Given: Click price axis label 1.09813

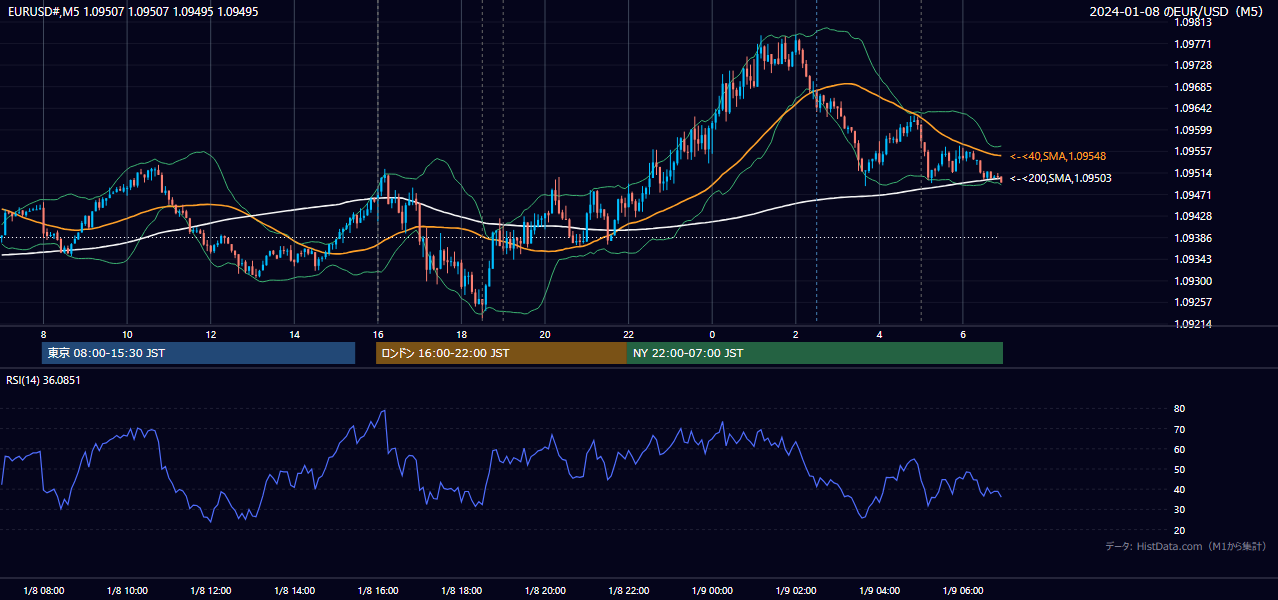Looking at the screenshot, I should (1193, 22).
